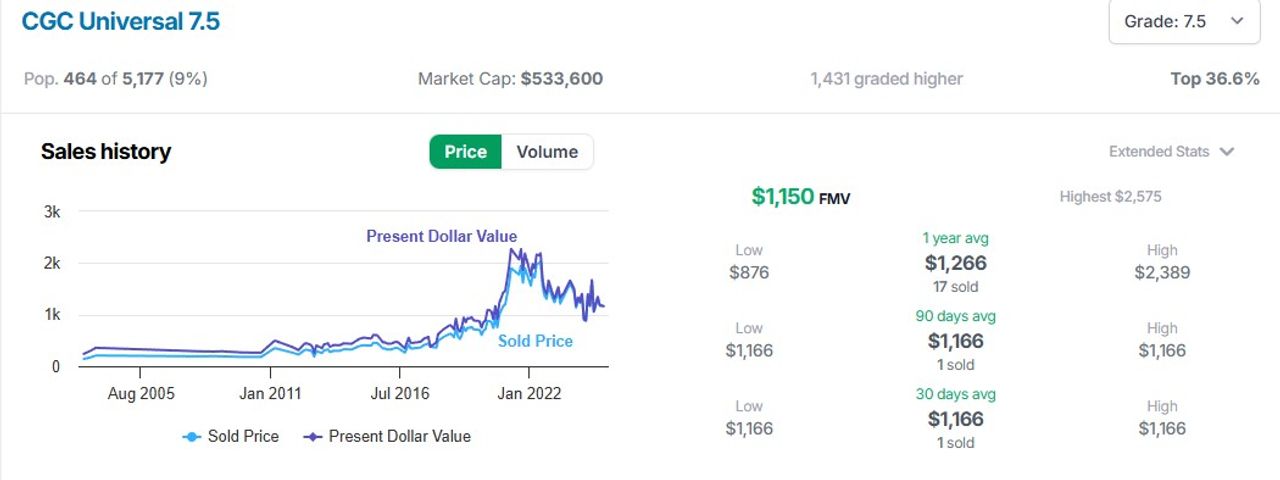Click the Market Cap $533,600 value
The width and height of the screenshot is (1280, 480).
click(x=562, y=79)
